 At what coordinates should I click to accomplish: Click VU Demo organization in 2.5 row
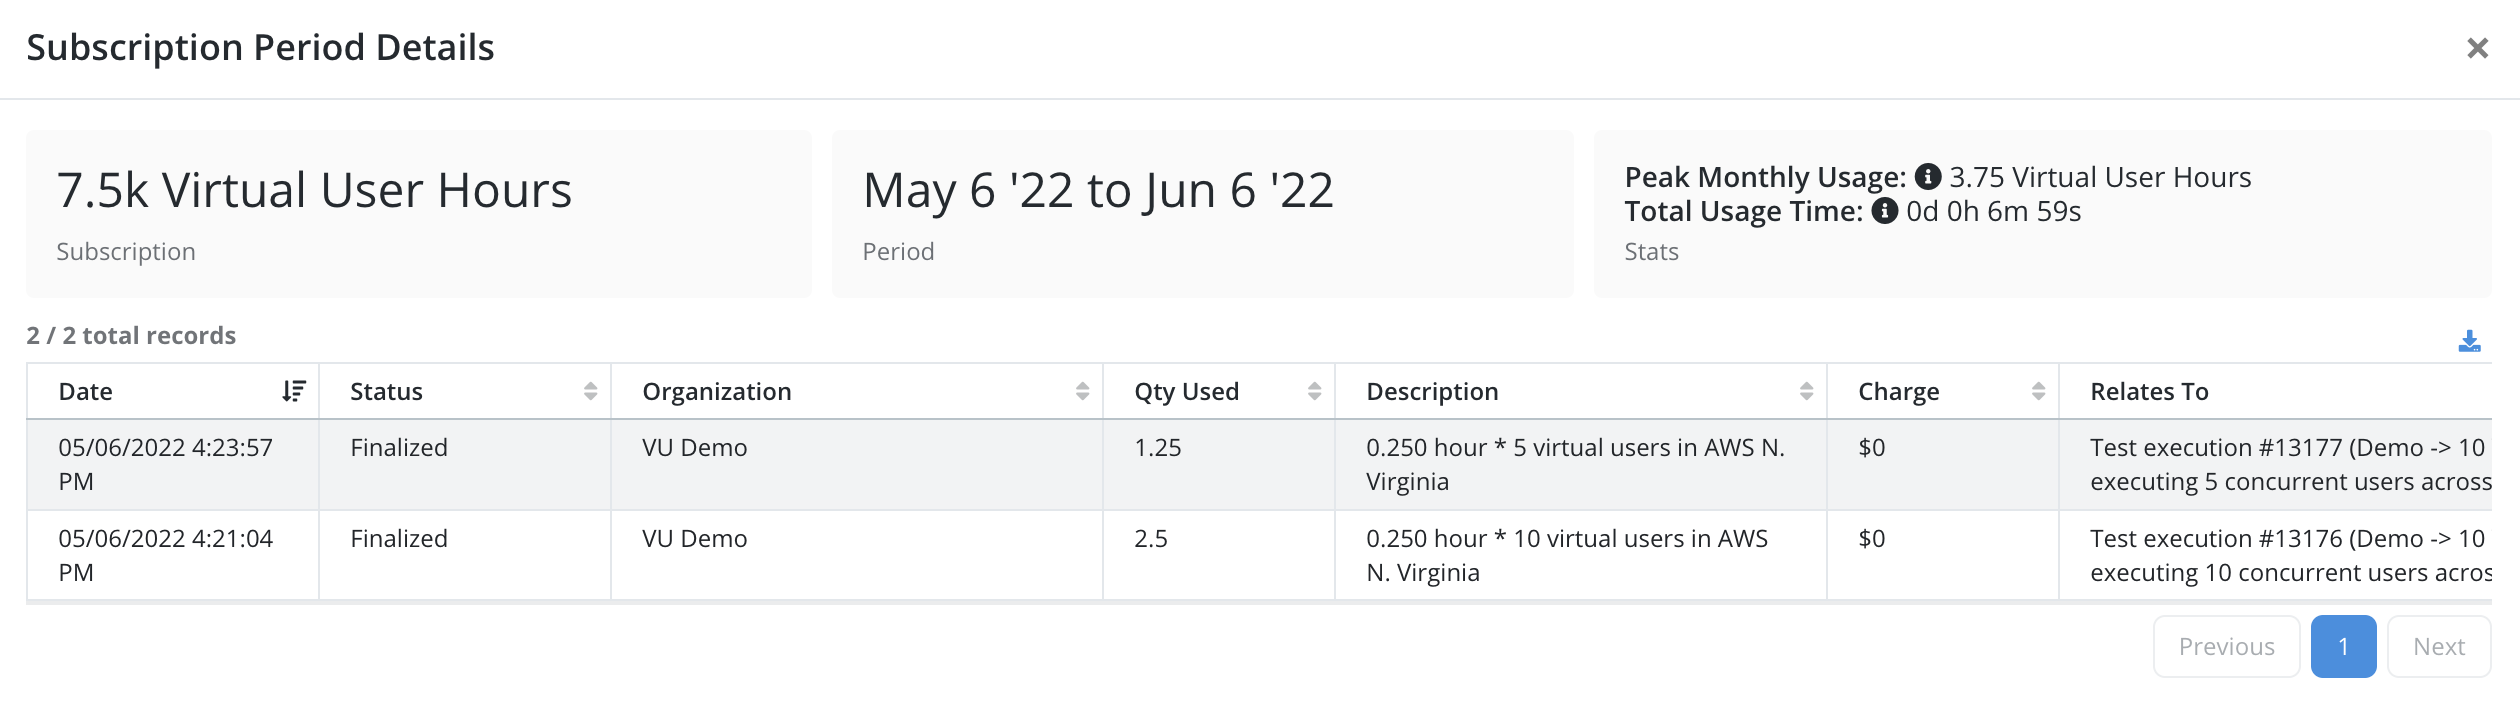click(695, 539)
